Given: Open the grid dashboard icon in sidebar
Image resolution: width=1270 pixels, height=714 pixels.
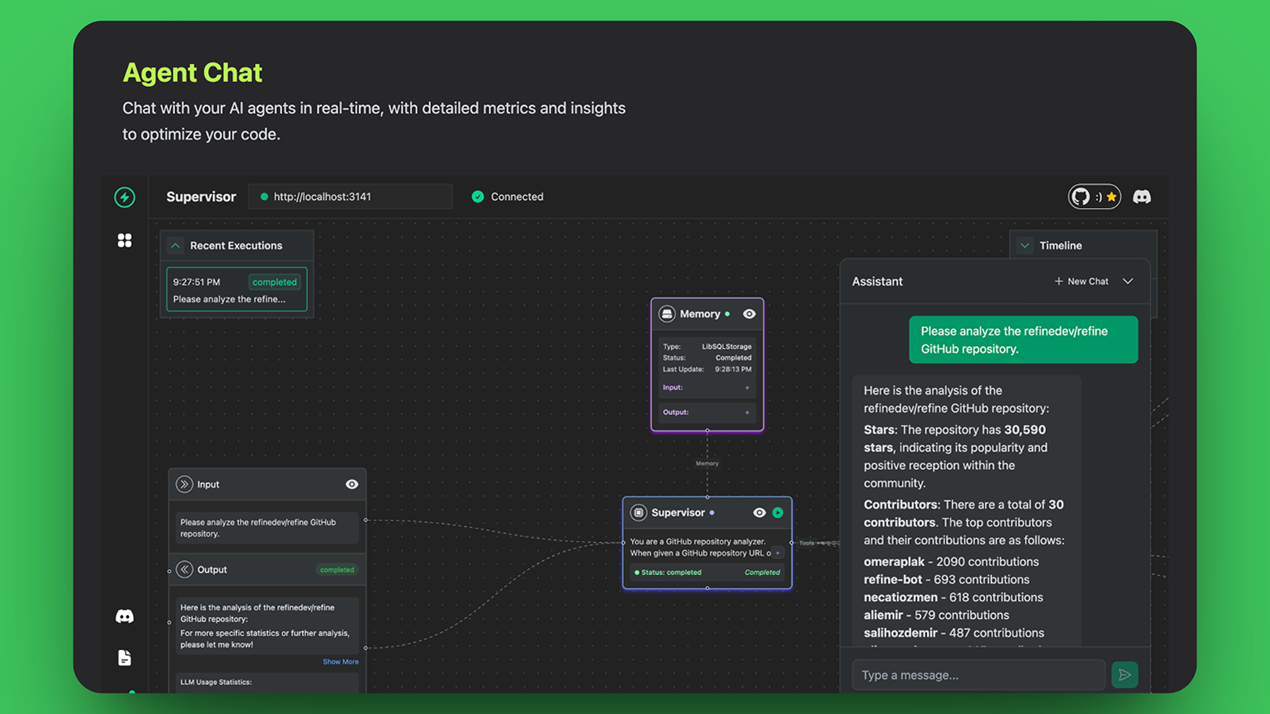Looking at the screenshot, I should pyautogui.click(x=125, y=241).
